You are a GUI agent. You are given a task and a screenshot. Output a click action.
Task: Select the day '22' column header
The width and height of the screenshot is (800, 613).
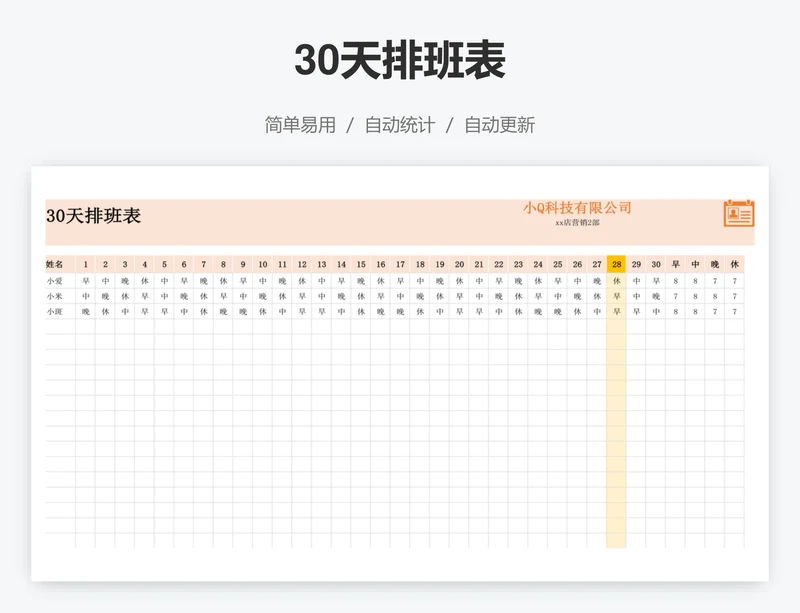point(498,264)
